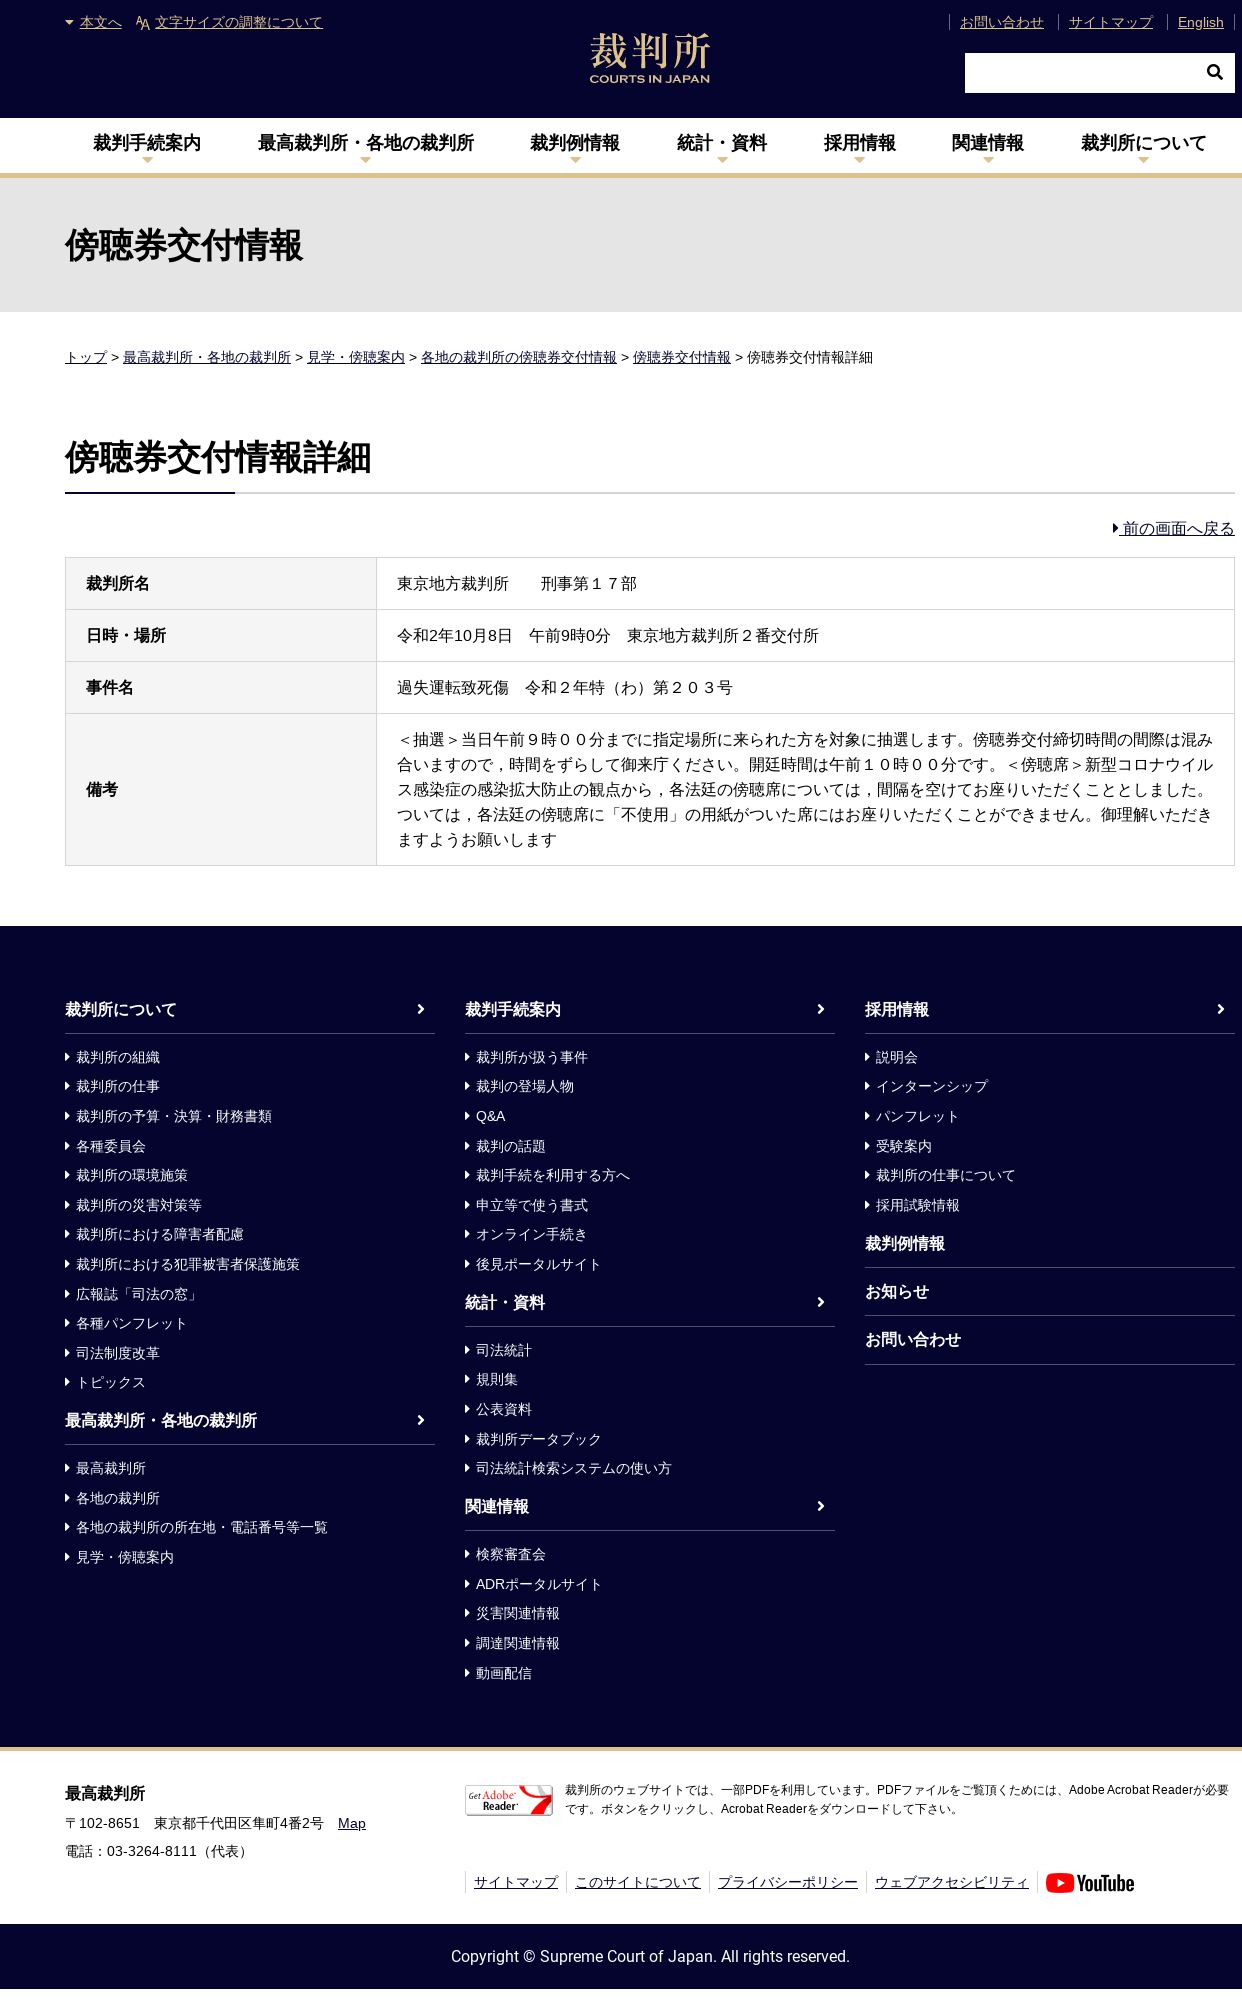The height and width of the screenshot is (2000, 1242).
Task: Click the text size adjustment icon
Action: coord(143,23)
